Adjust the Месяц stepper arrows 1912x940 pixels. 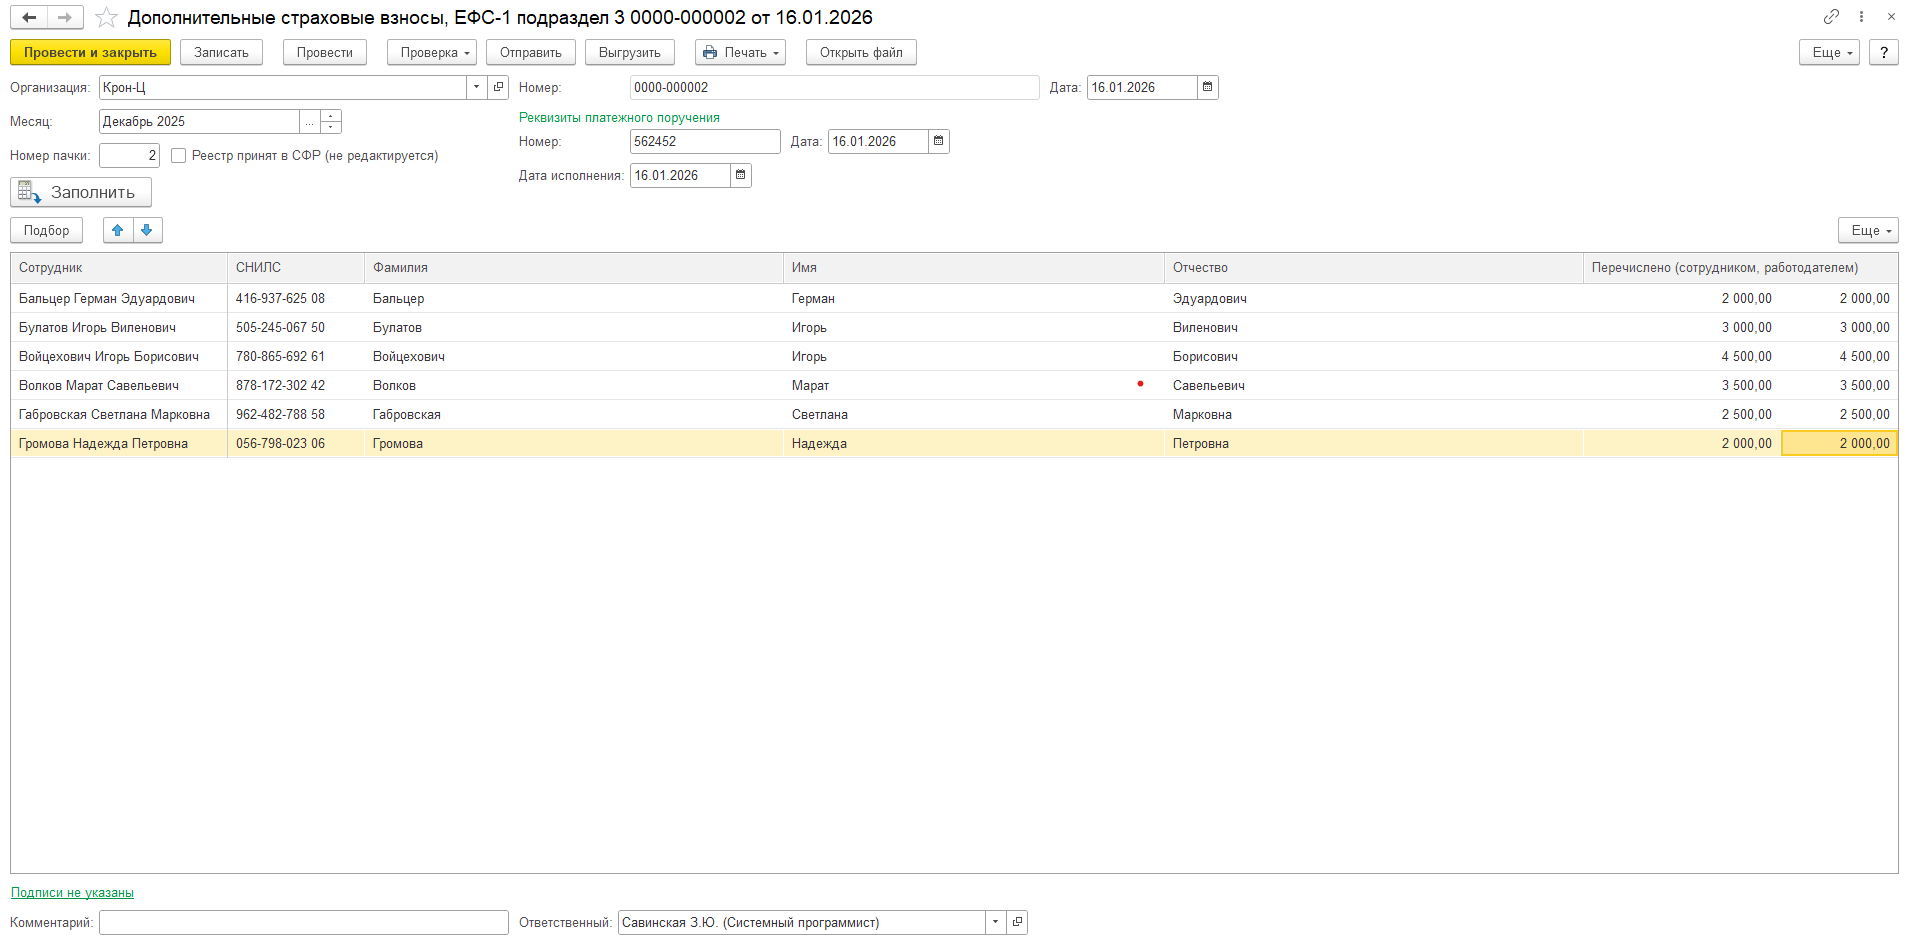331,121
